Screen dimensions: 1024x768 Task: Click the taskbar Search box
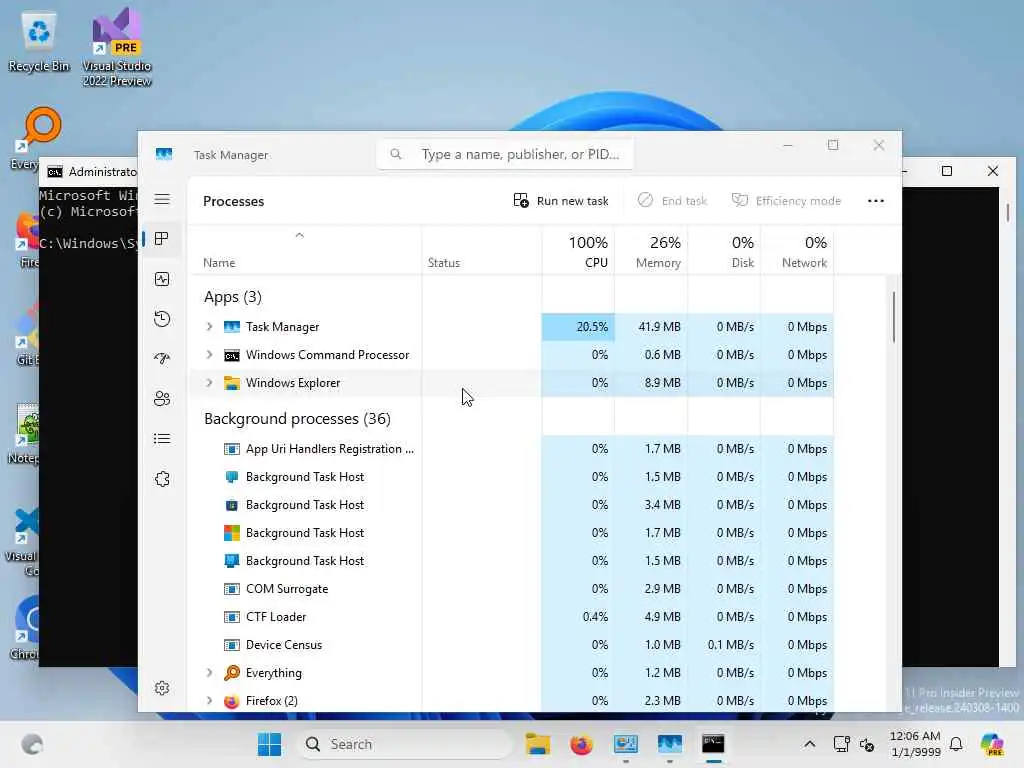pos(403,744)
